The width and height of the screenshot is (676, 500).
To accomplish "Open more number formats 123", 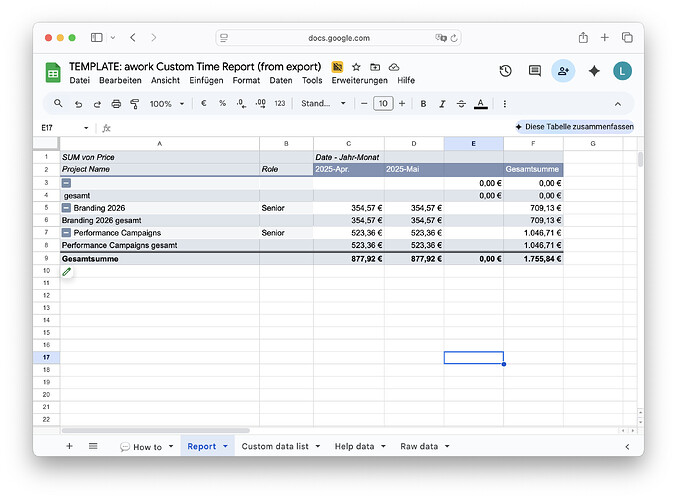I will [x=280, y=103].
